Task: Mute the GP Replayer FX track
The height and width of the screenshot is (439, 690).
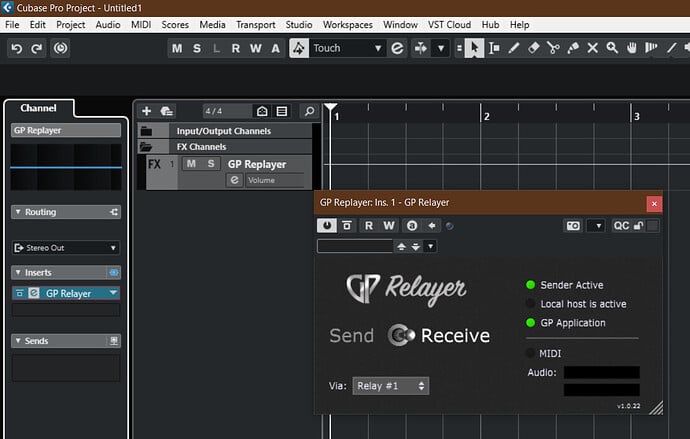Action: coord(191,164)
